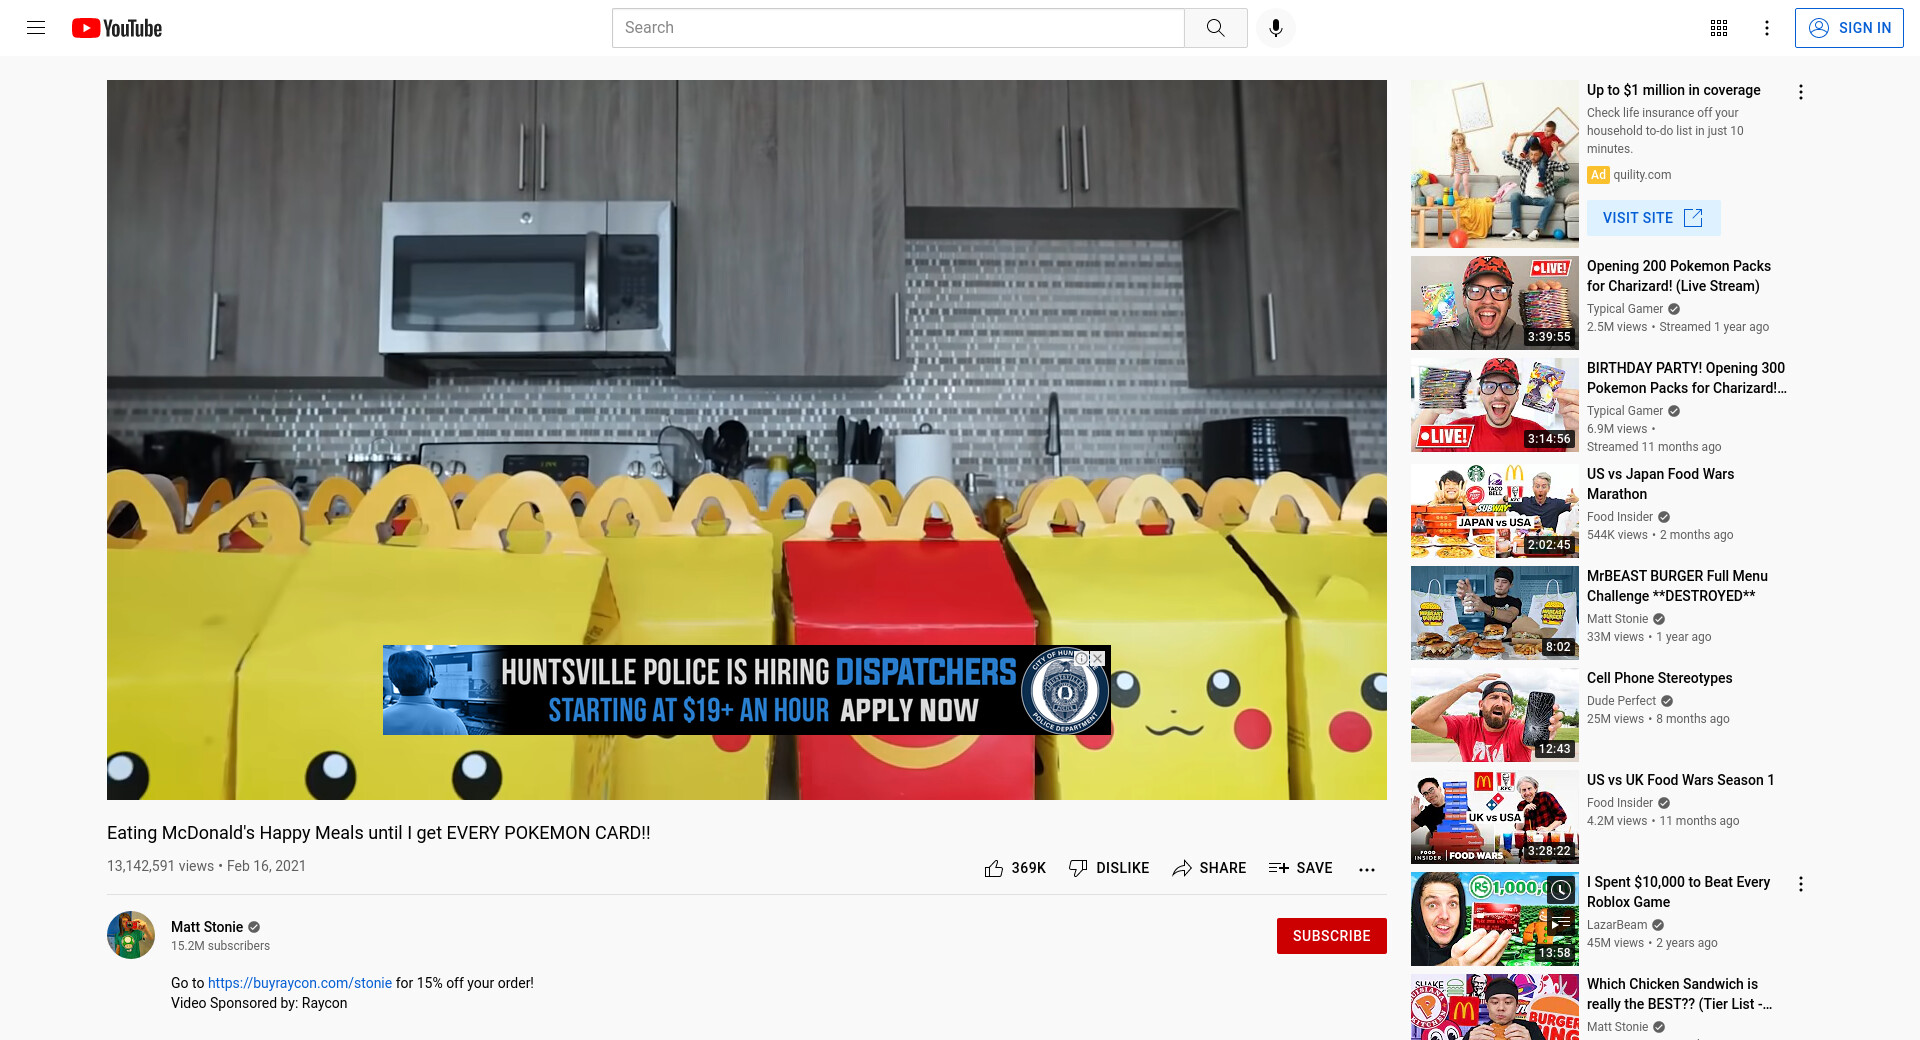Open LazarBeam channel name

pyautogui.click(x=1616, y=925)
